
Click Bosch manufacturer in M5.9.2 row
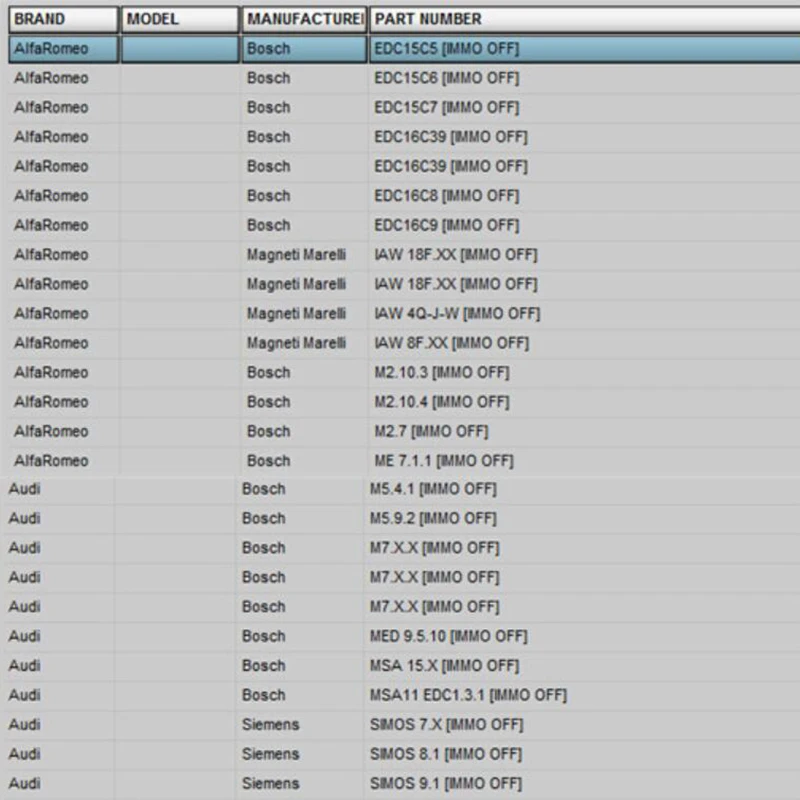point(263,519)
